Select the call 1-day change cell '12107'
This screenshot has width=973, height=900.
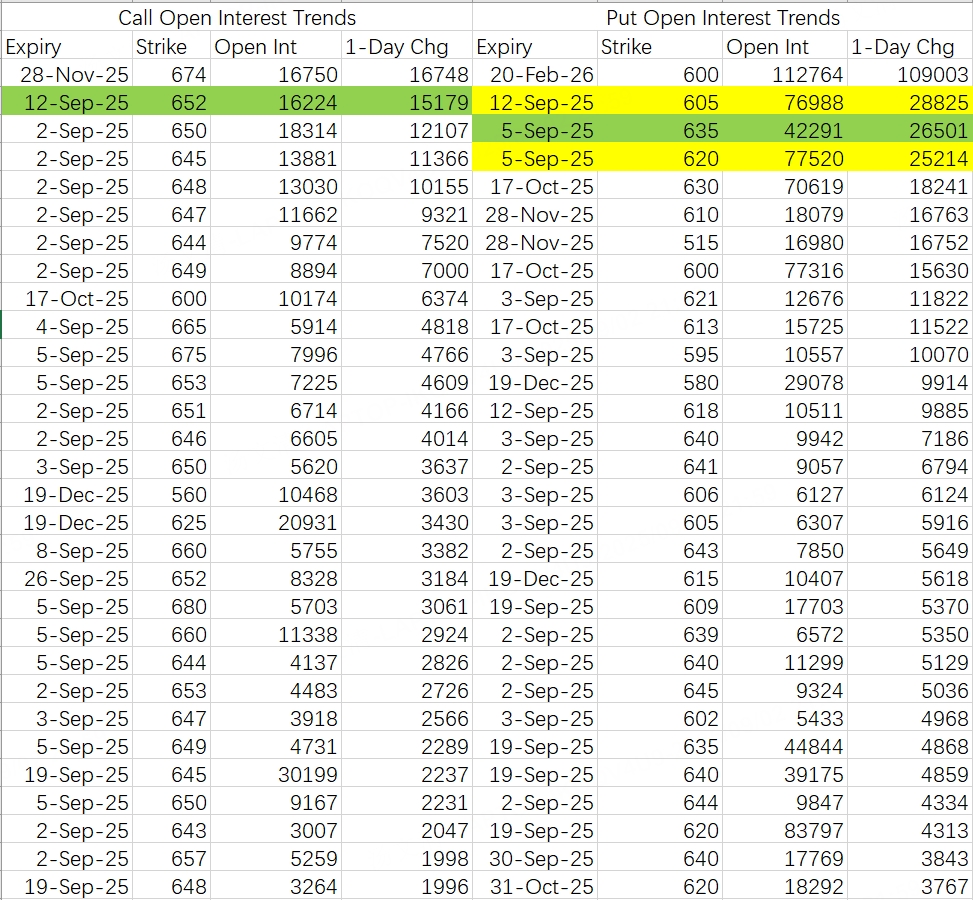point(406,130)
